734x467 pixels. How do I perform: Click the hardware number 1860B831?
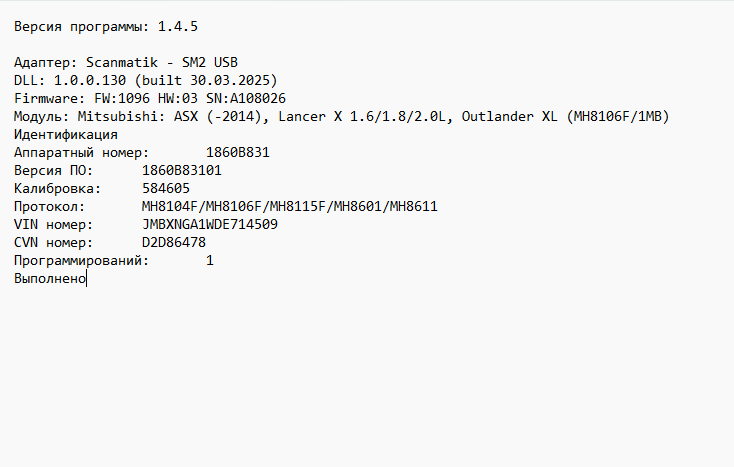237,152
